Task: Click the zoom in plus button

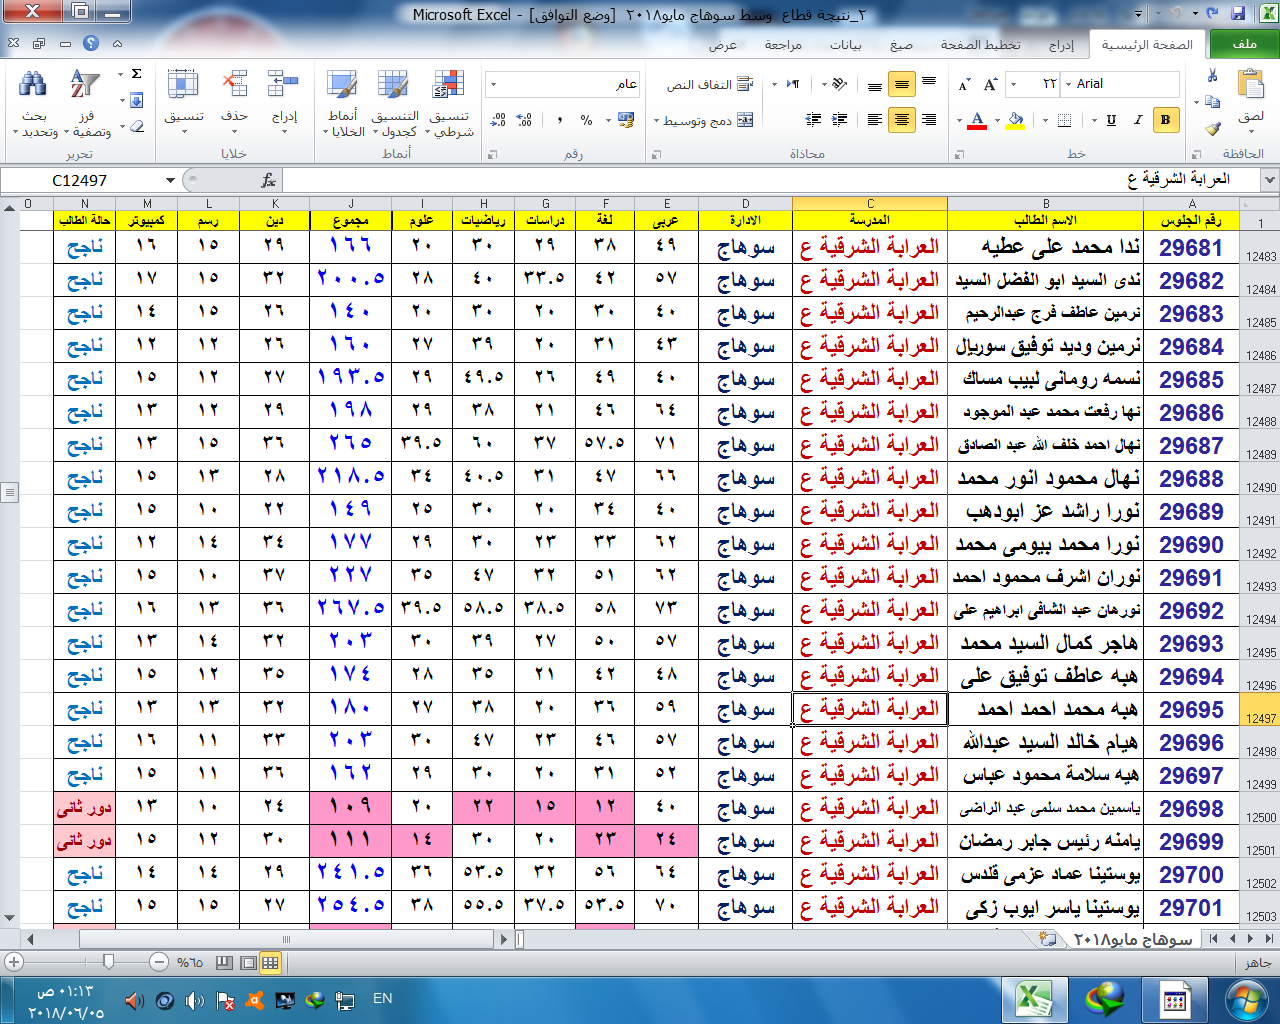Action: tap(14, 962)
